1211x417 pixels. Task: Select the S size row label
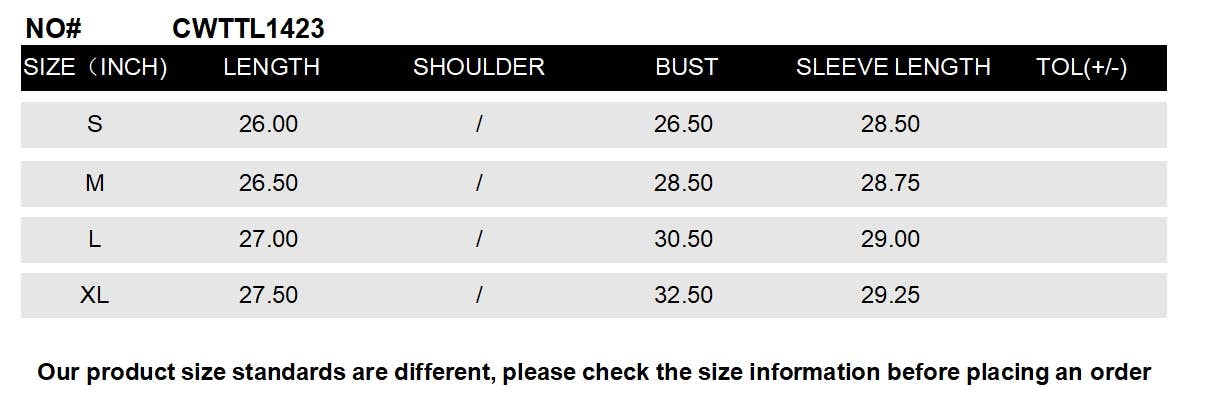pos(95,125)
